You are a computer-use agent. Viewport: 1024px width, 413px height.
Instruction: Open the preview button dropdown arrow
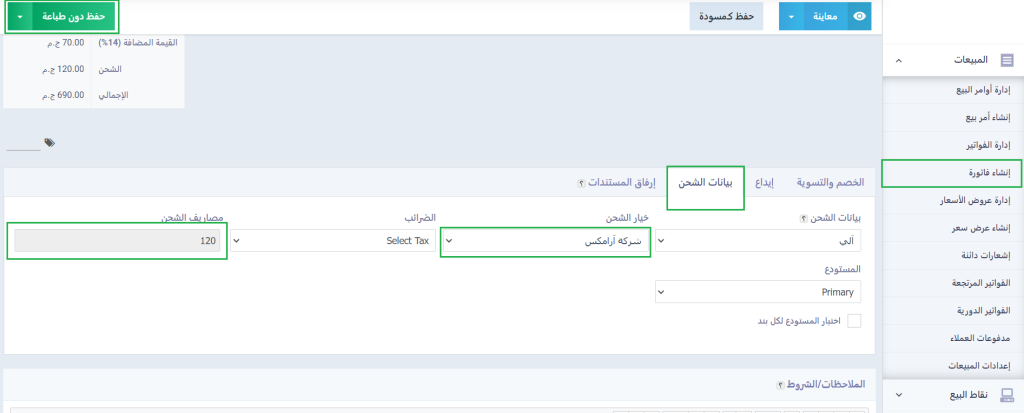(x=793, y=16)
